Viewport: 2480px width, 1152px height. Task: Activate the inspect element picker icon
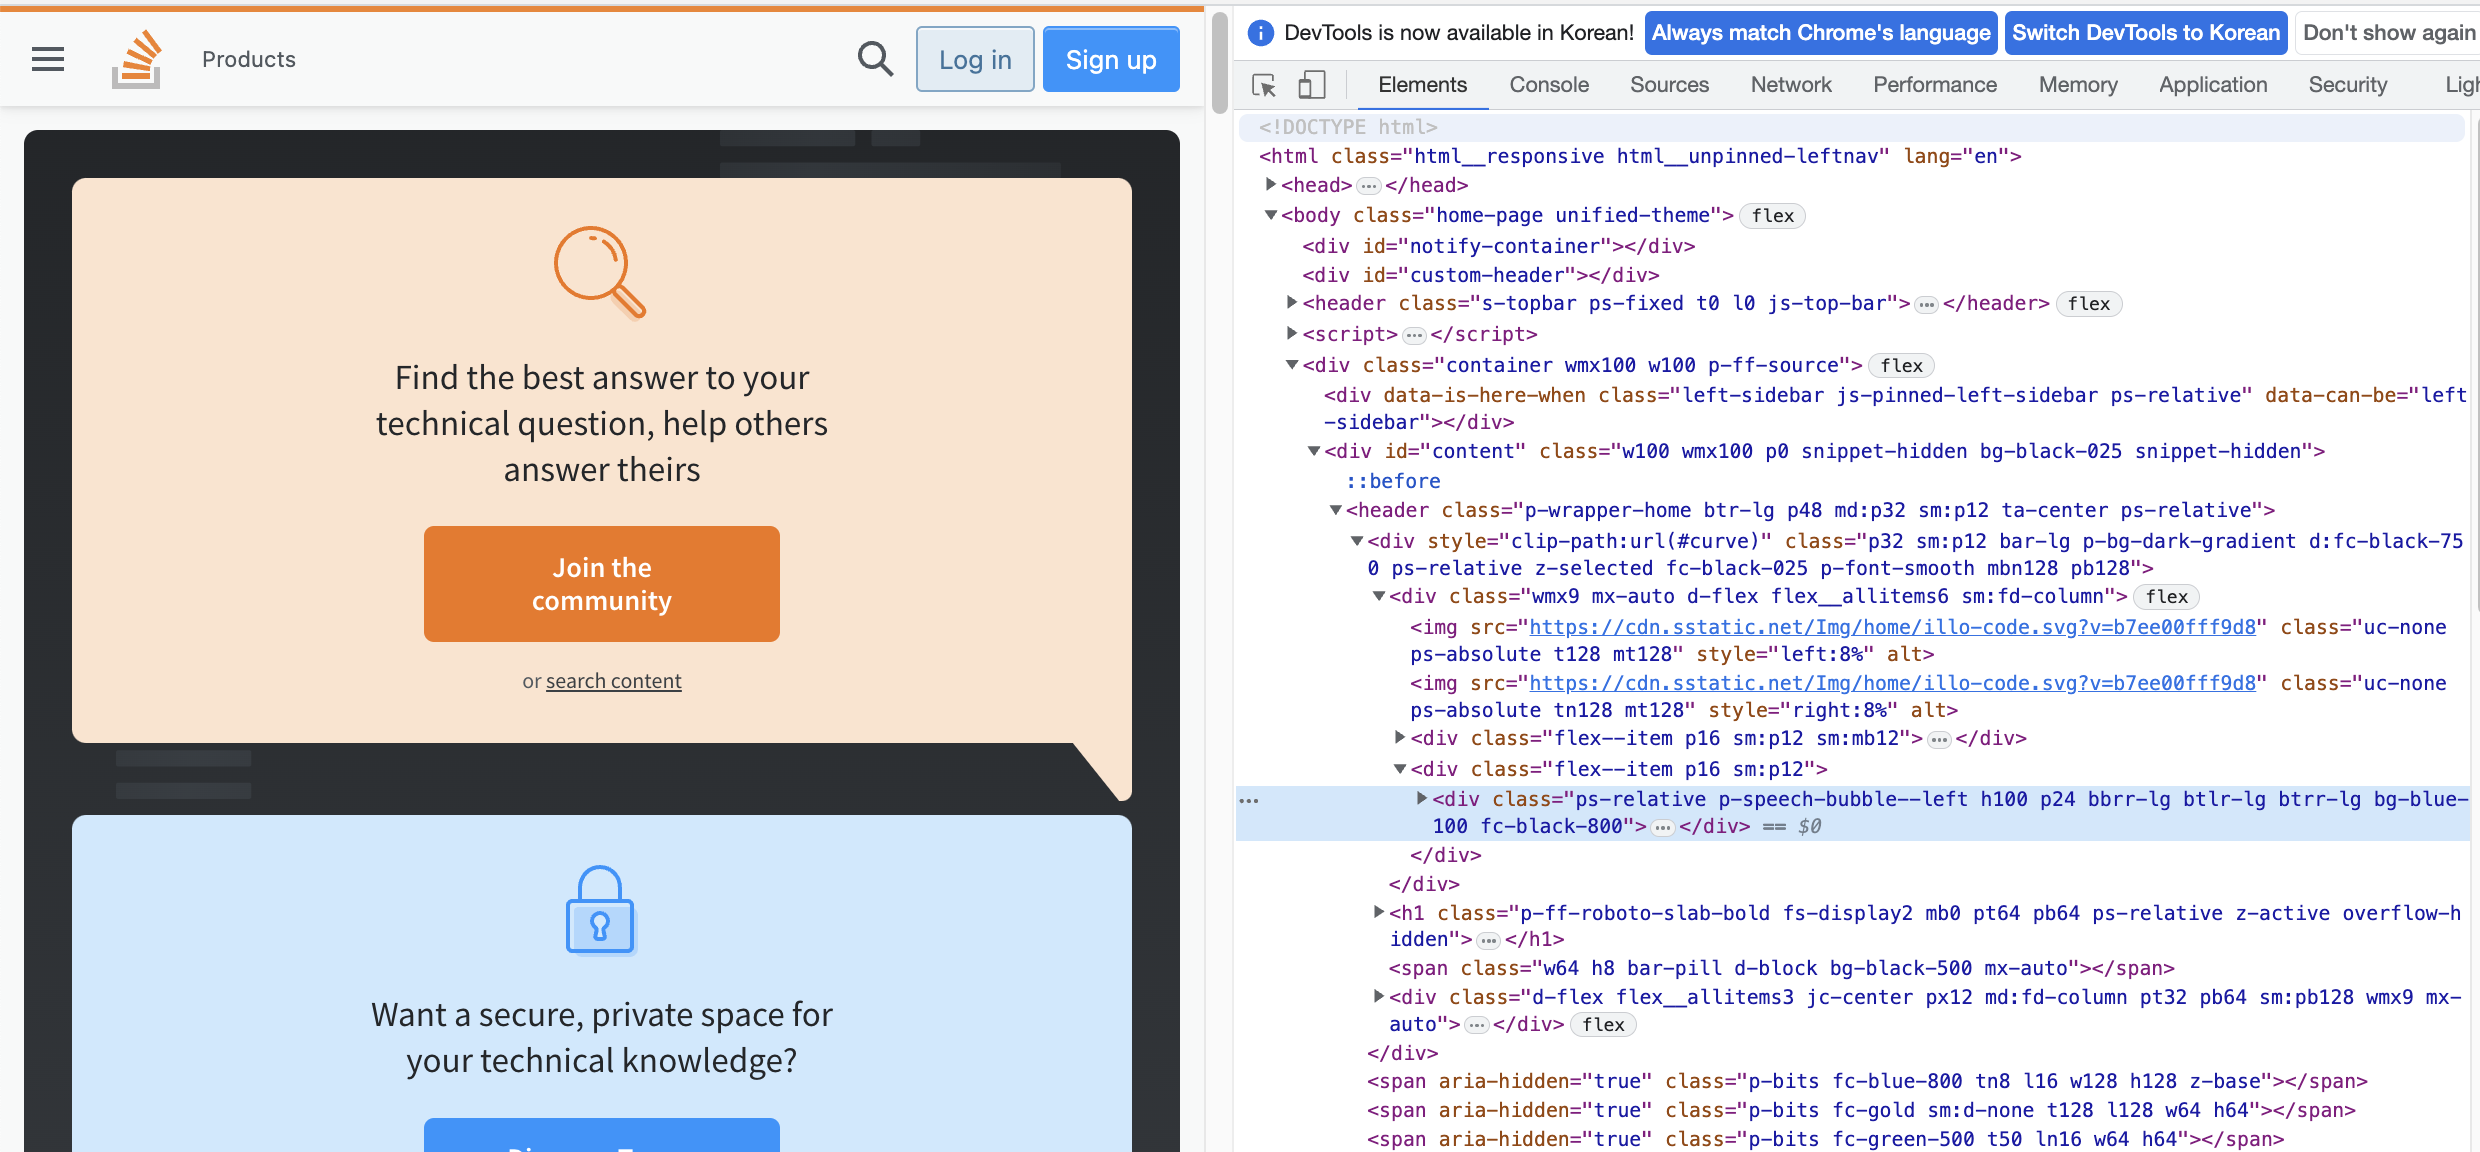1264,85
